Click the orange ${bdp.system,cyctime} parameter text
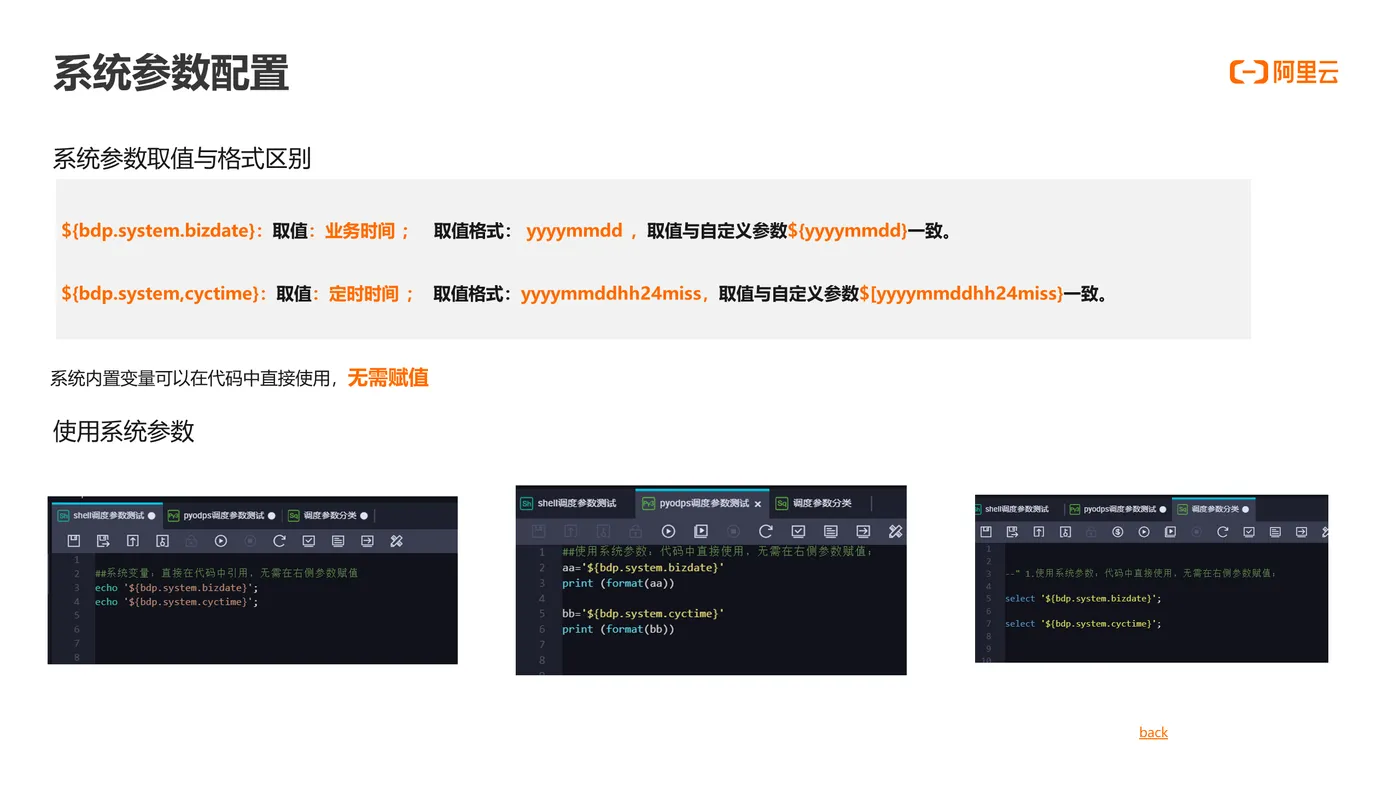Image resolution: width=1400 pixels, height=788 pixels. coord(163,294)
